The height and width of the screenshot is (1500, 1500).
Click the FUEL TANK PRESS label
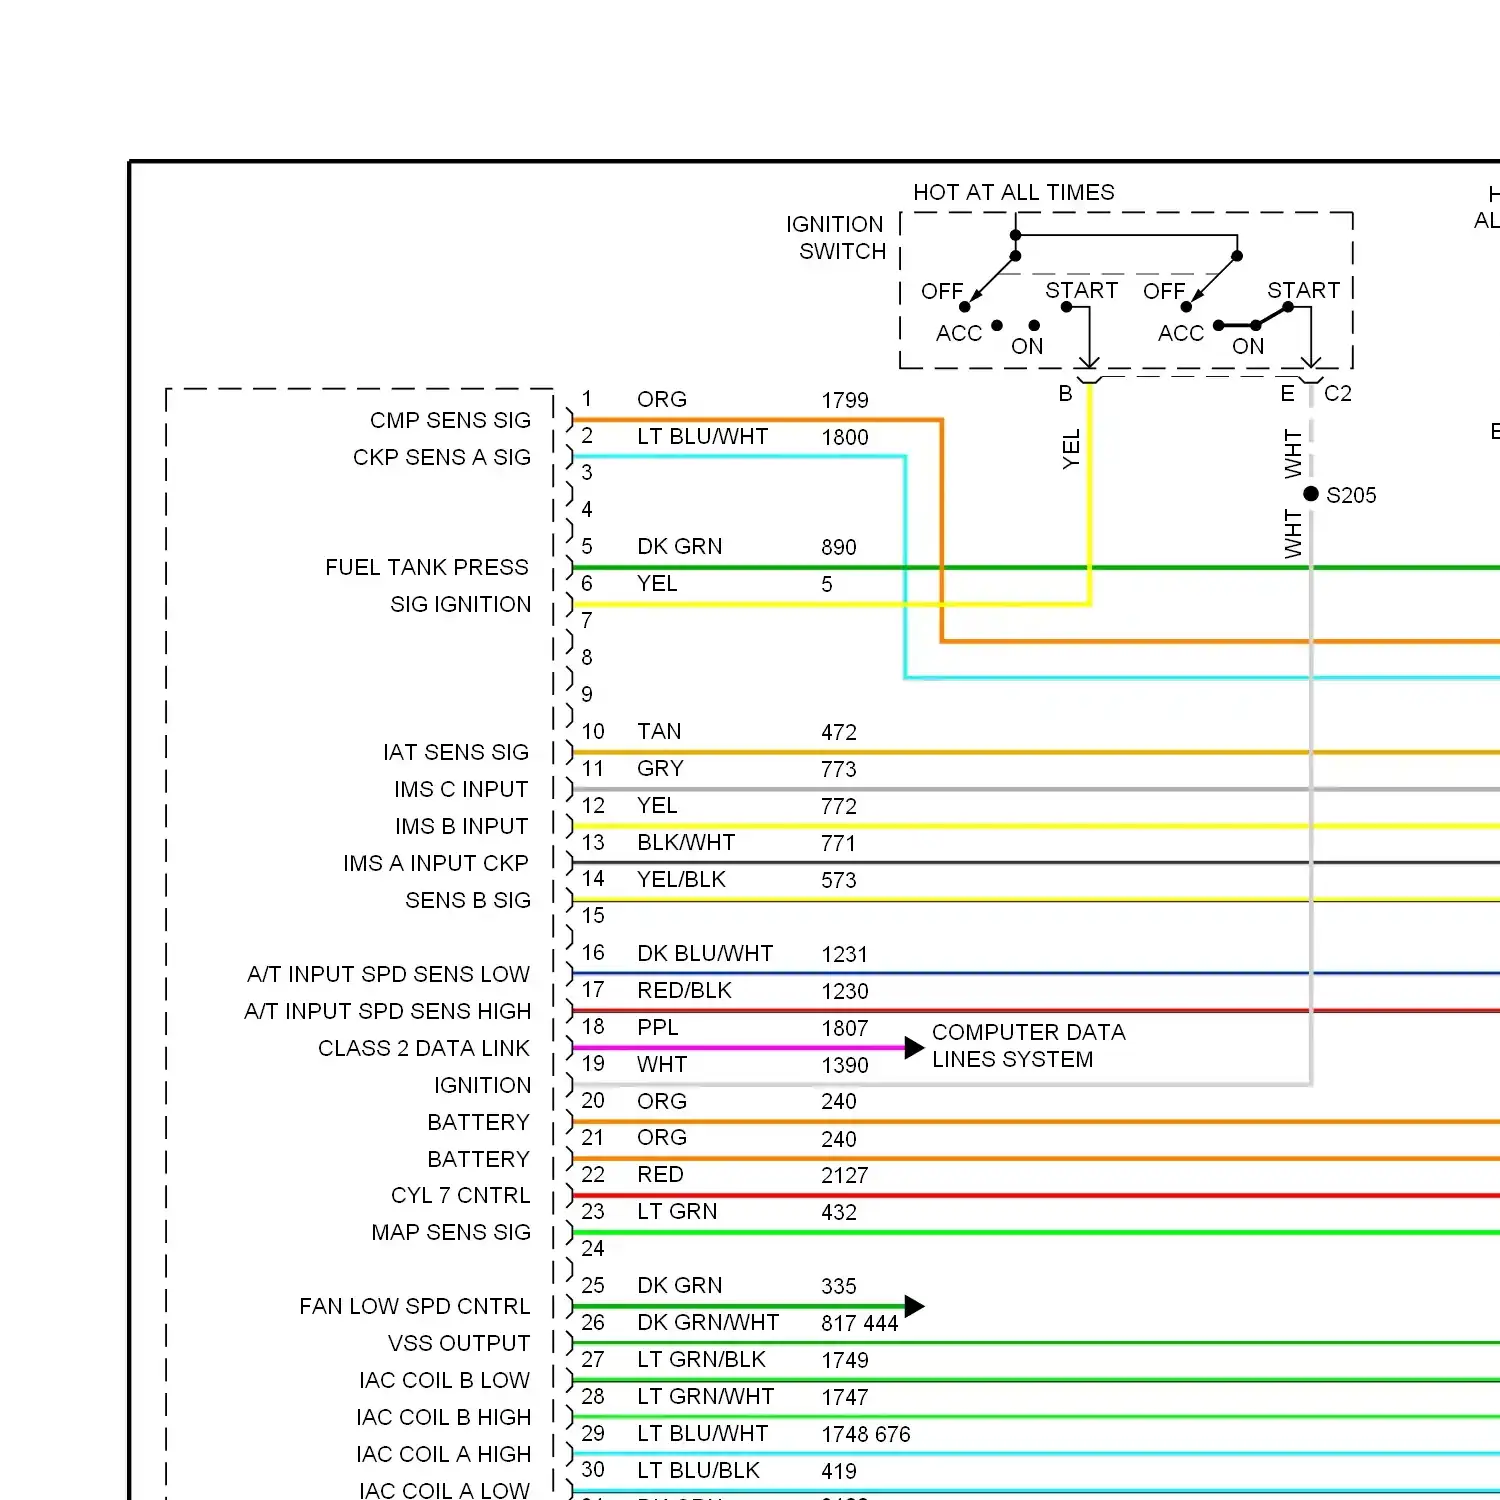[x=427, y=567]
